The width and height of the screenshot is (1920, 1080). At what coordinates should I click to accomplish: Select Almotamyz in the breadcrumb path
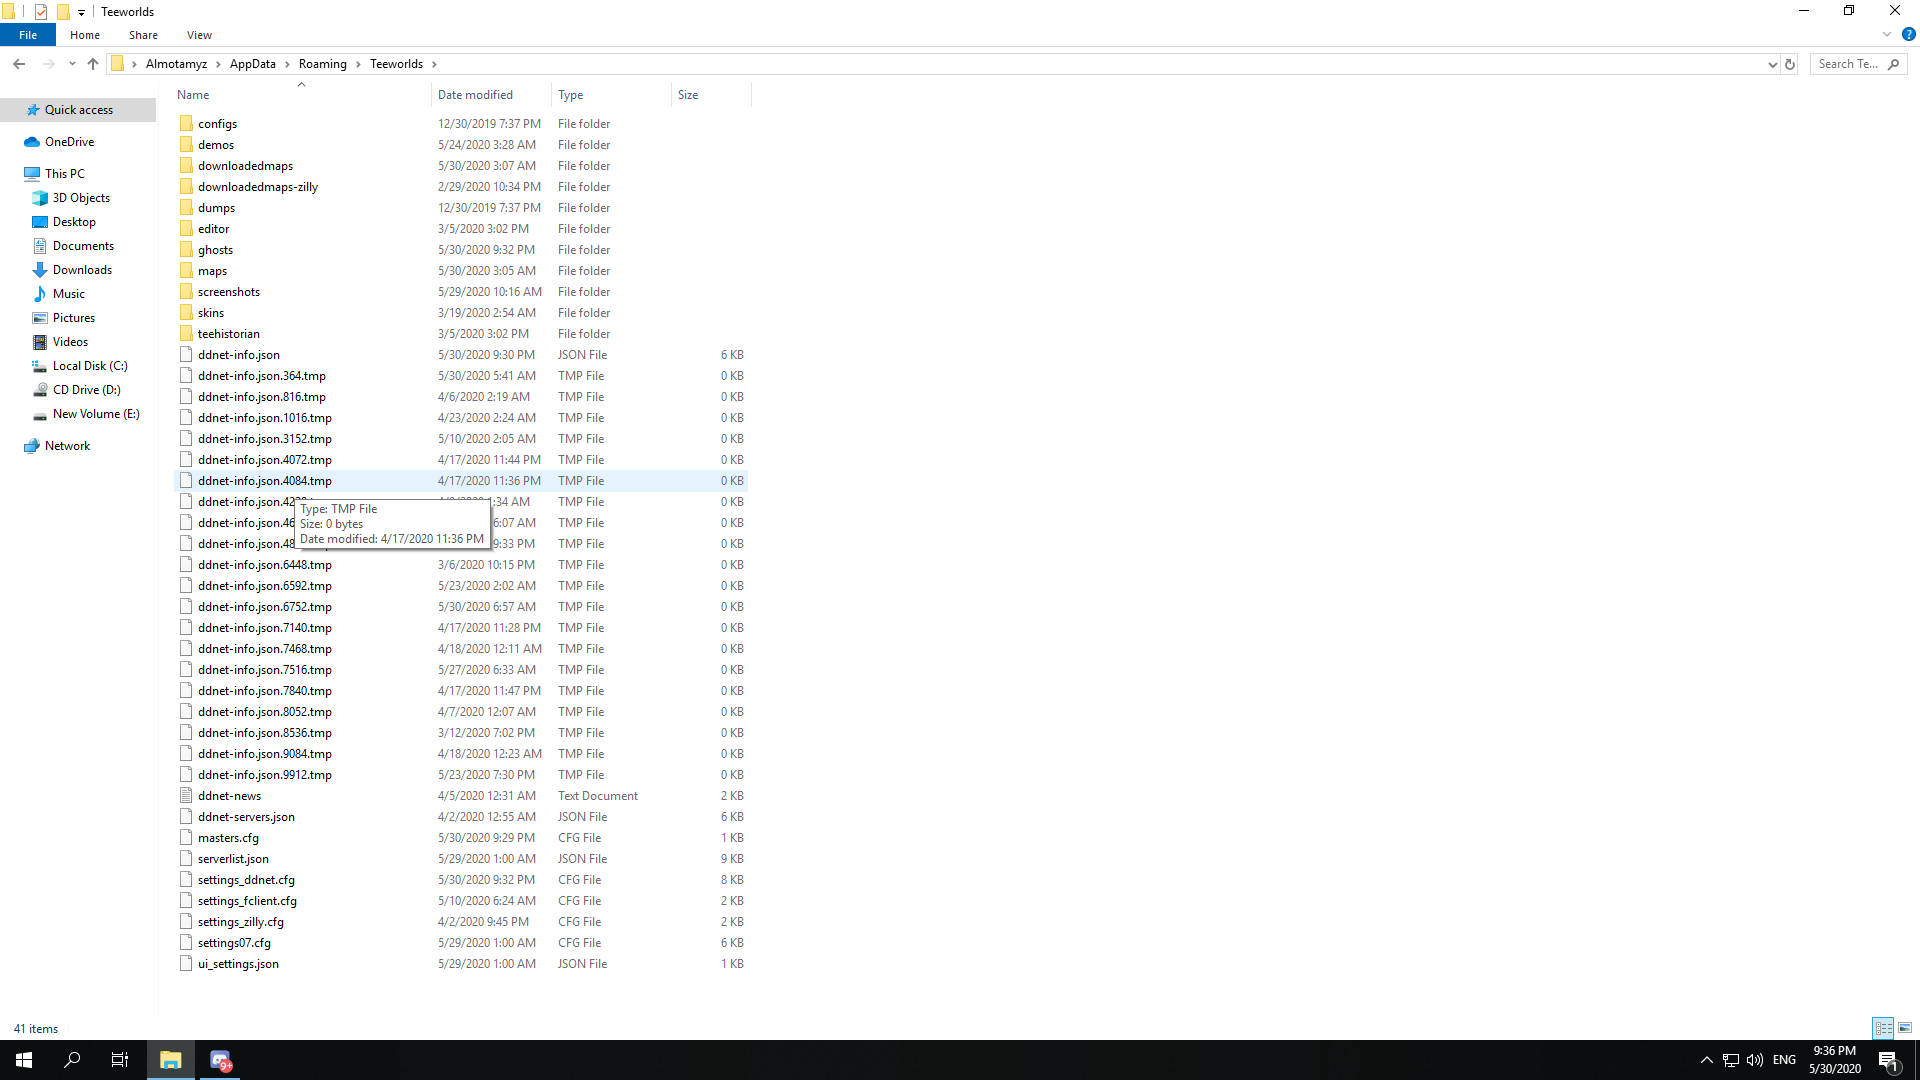tap(176, 64)
